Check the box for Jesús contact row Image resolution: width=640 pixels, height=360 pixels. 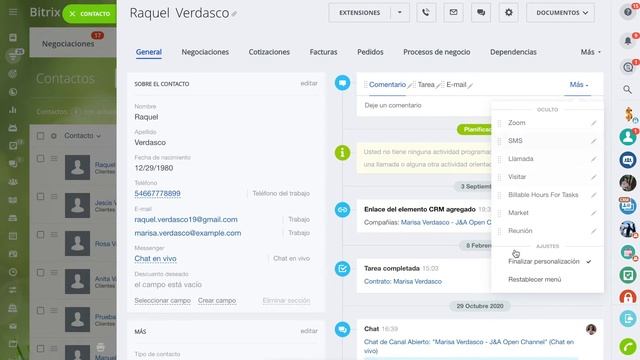pyautogui.click(x=40, y=197)
